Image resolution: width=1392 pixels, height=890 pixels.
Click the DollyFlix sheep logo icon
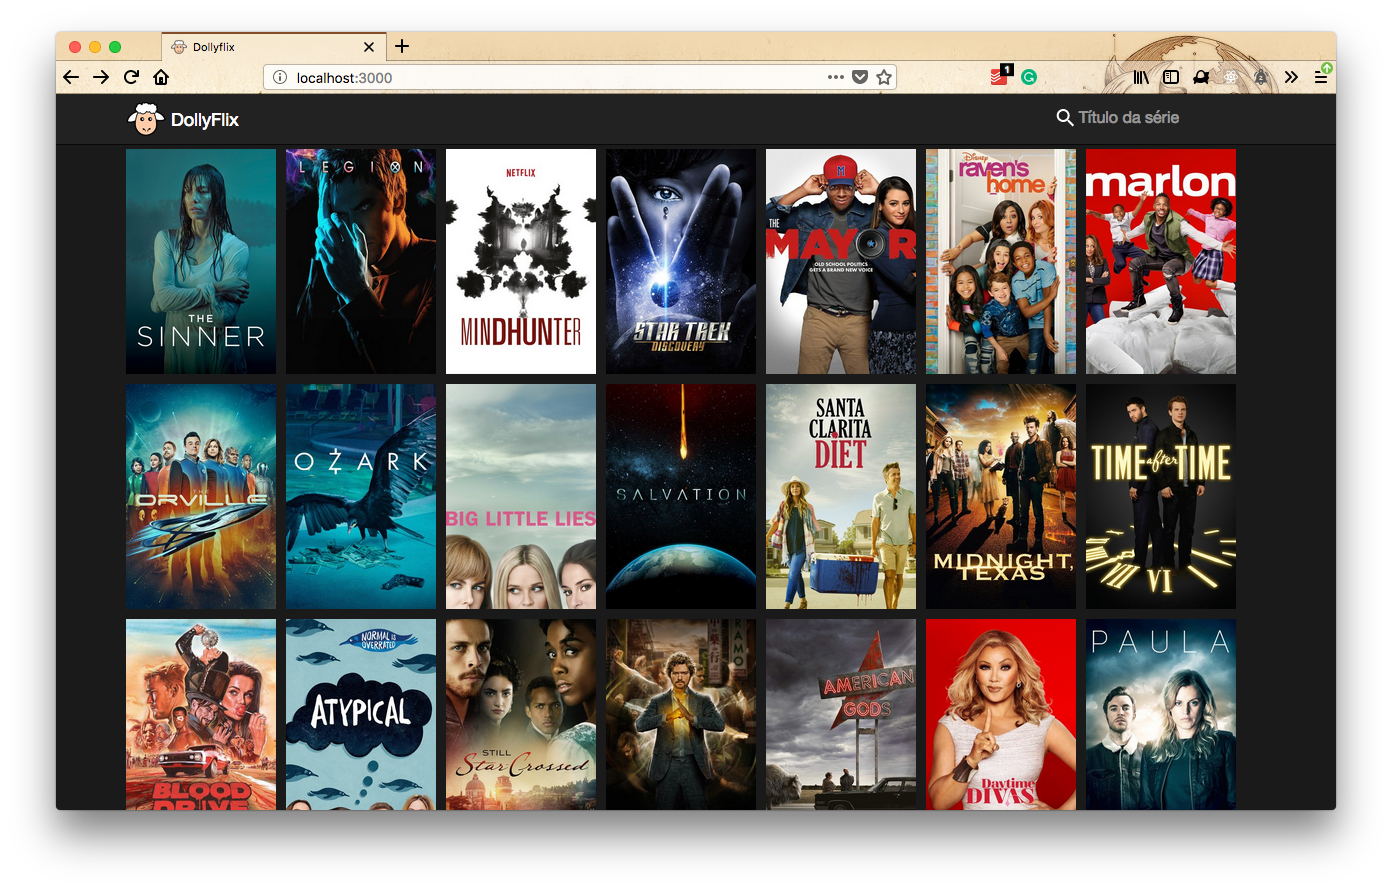coord(146,119)
